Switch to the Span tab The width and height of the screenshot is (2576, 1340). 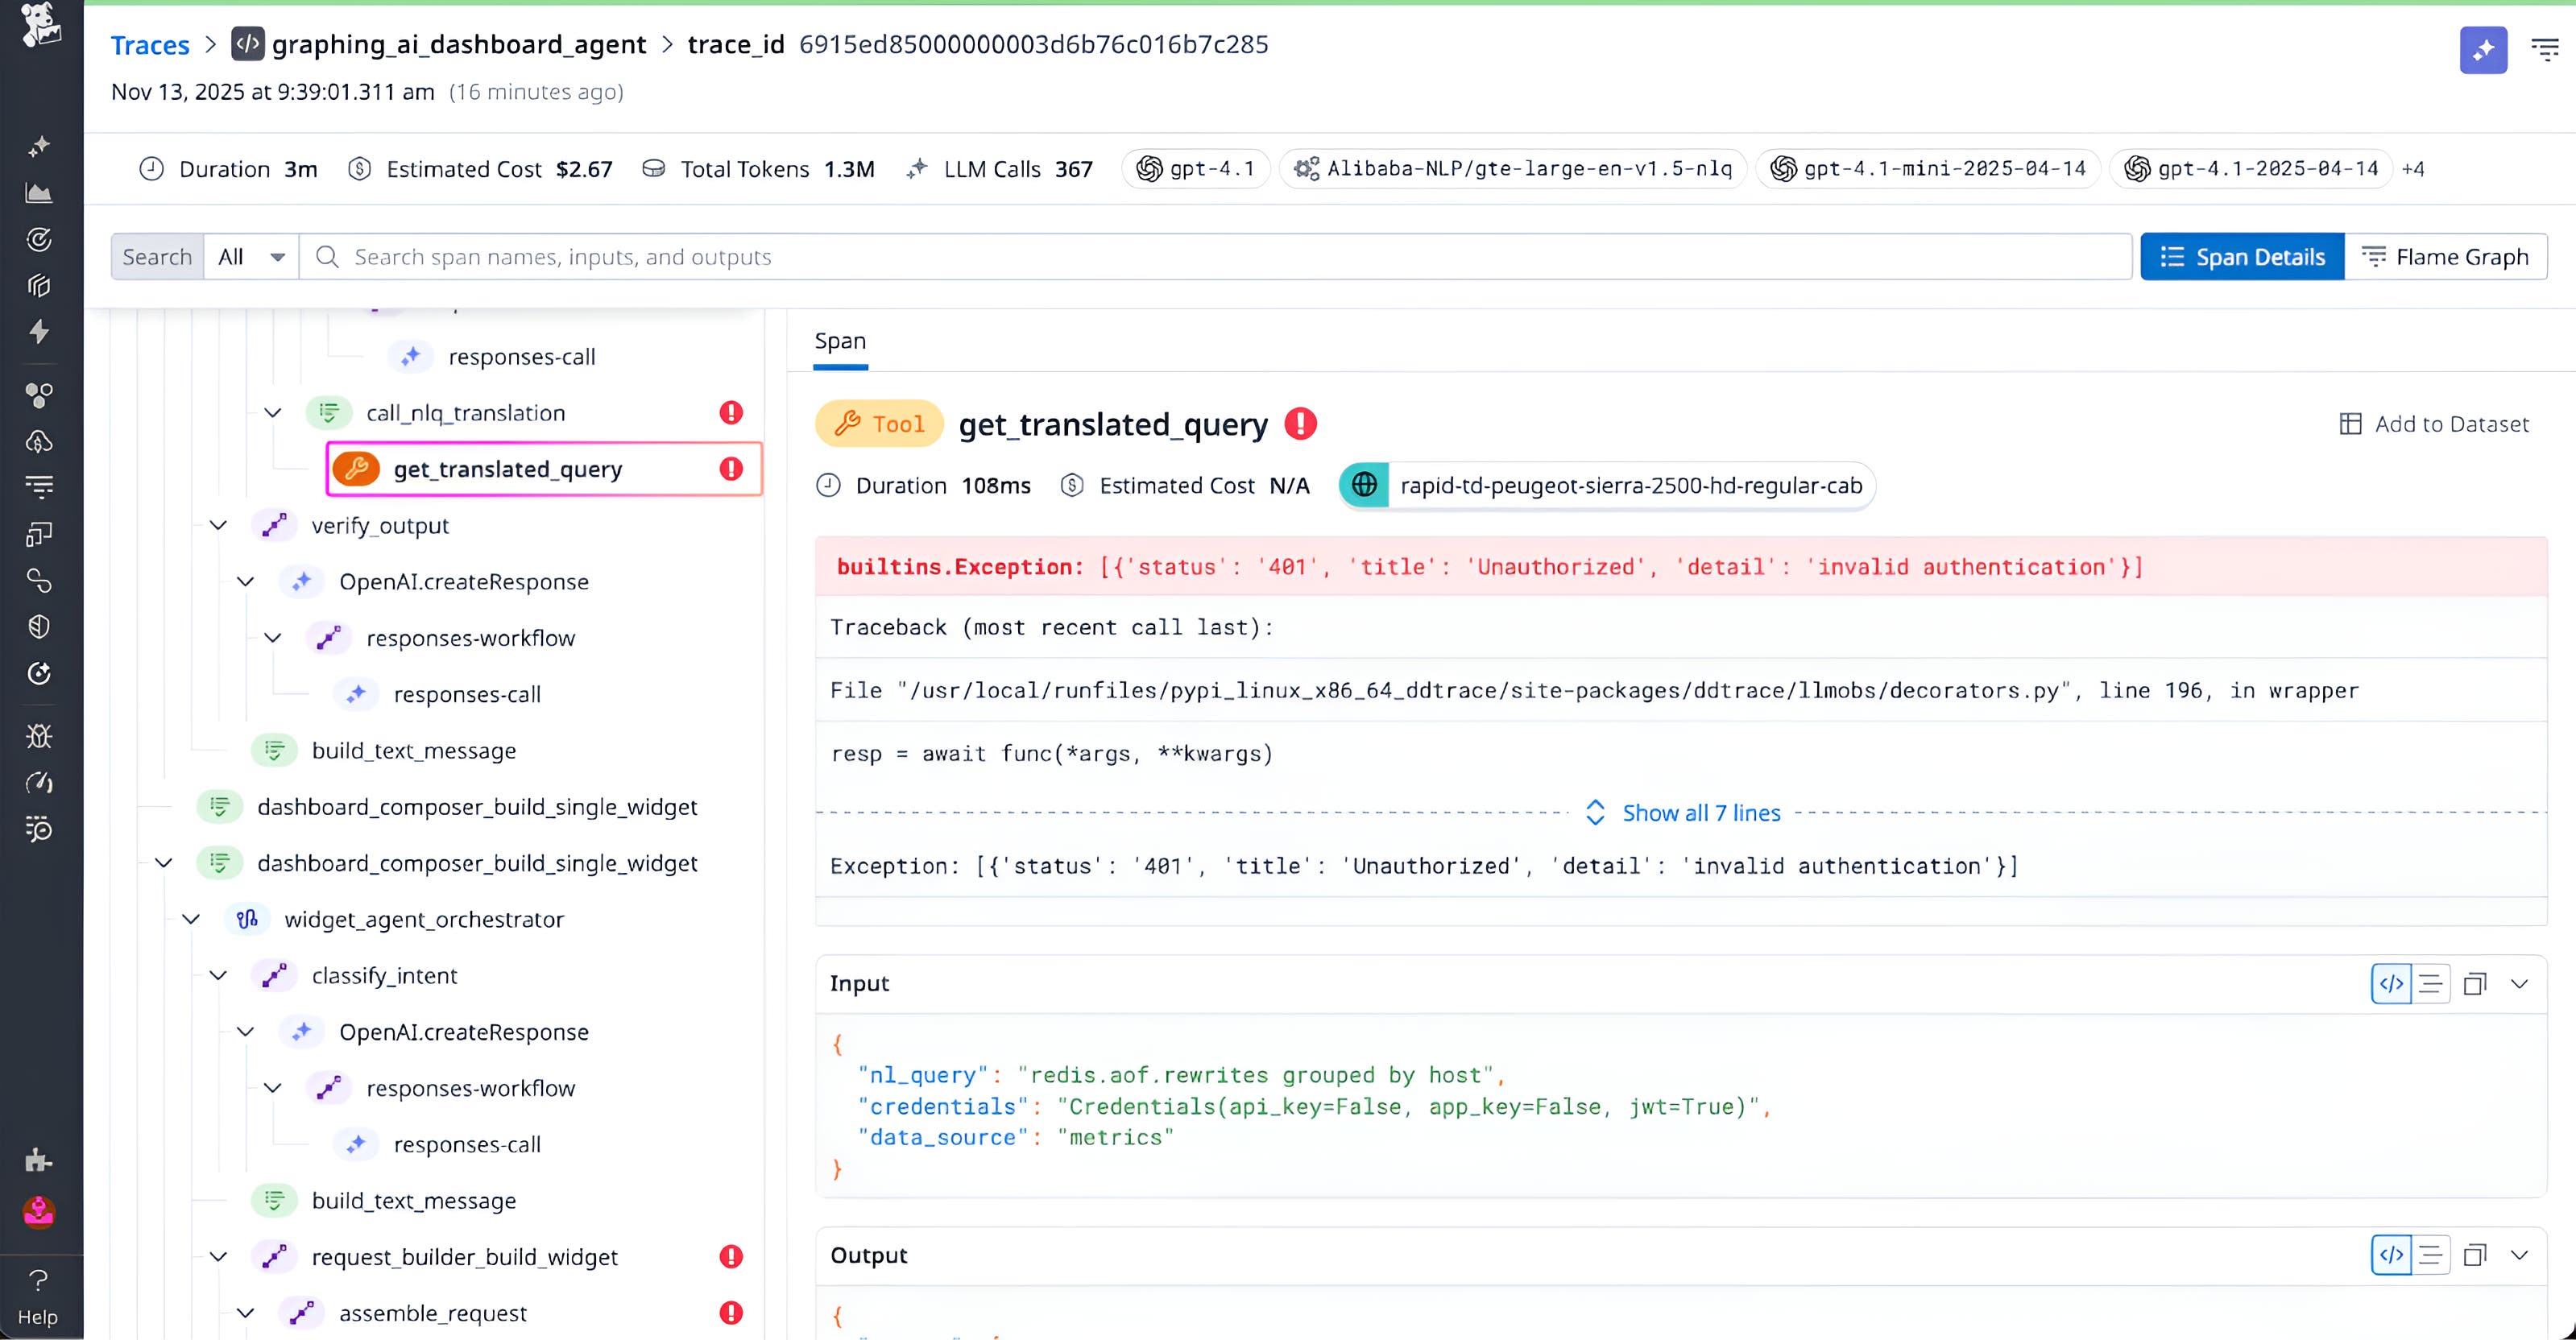point(840,341)
